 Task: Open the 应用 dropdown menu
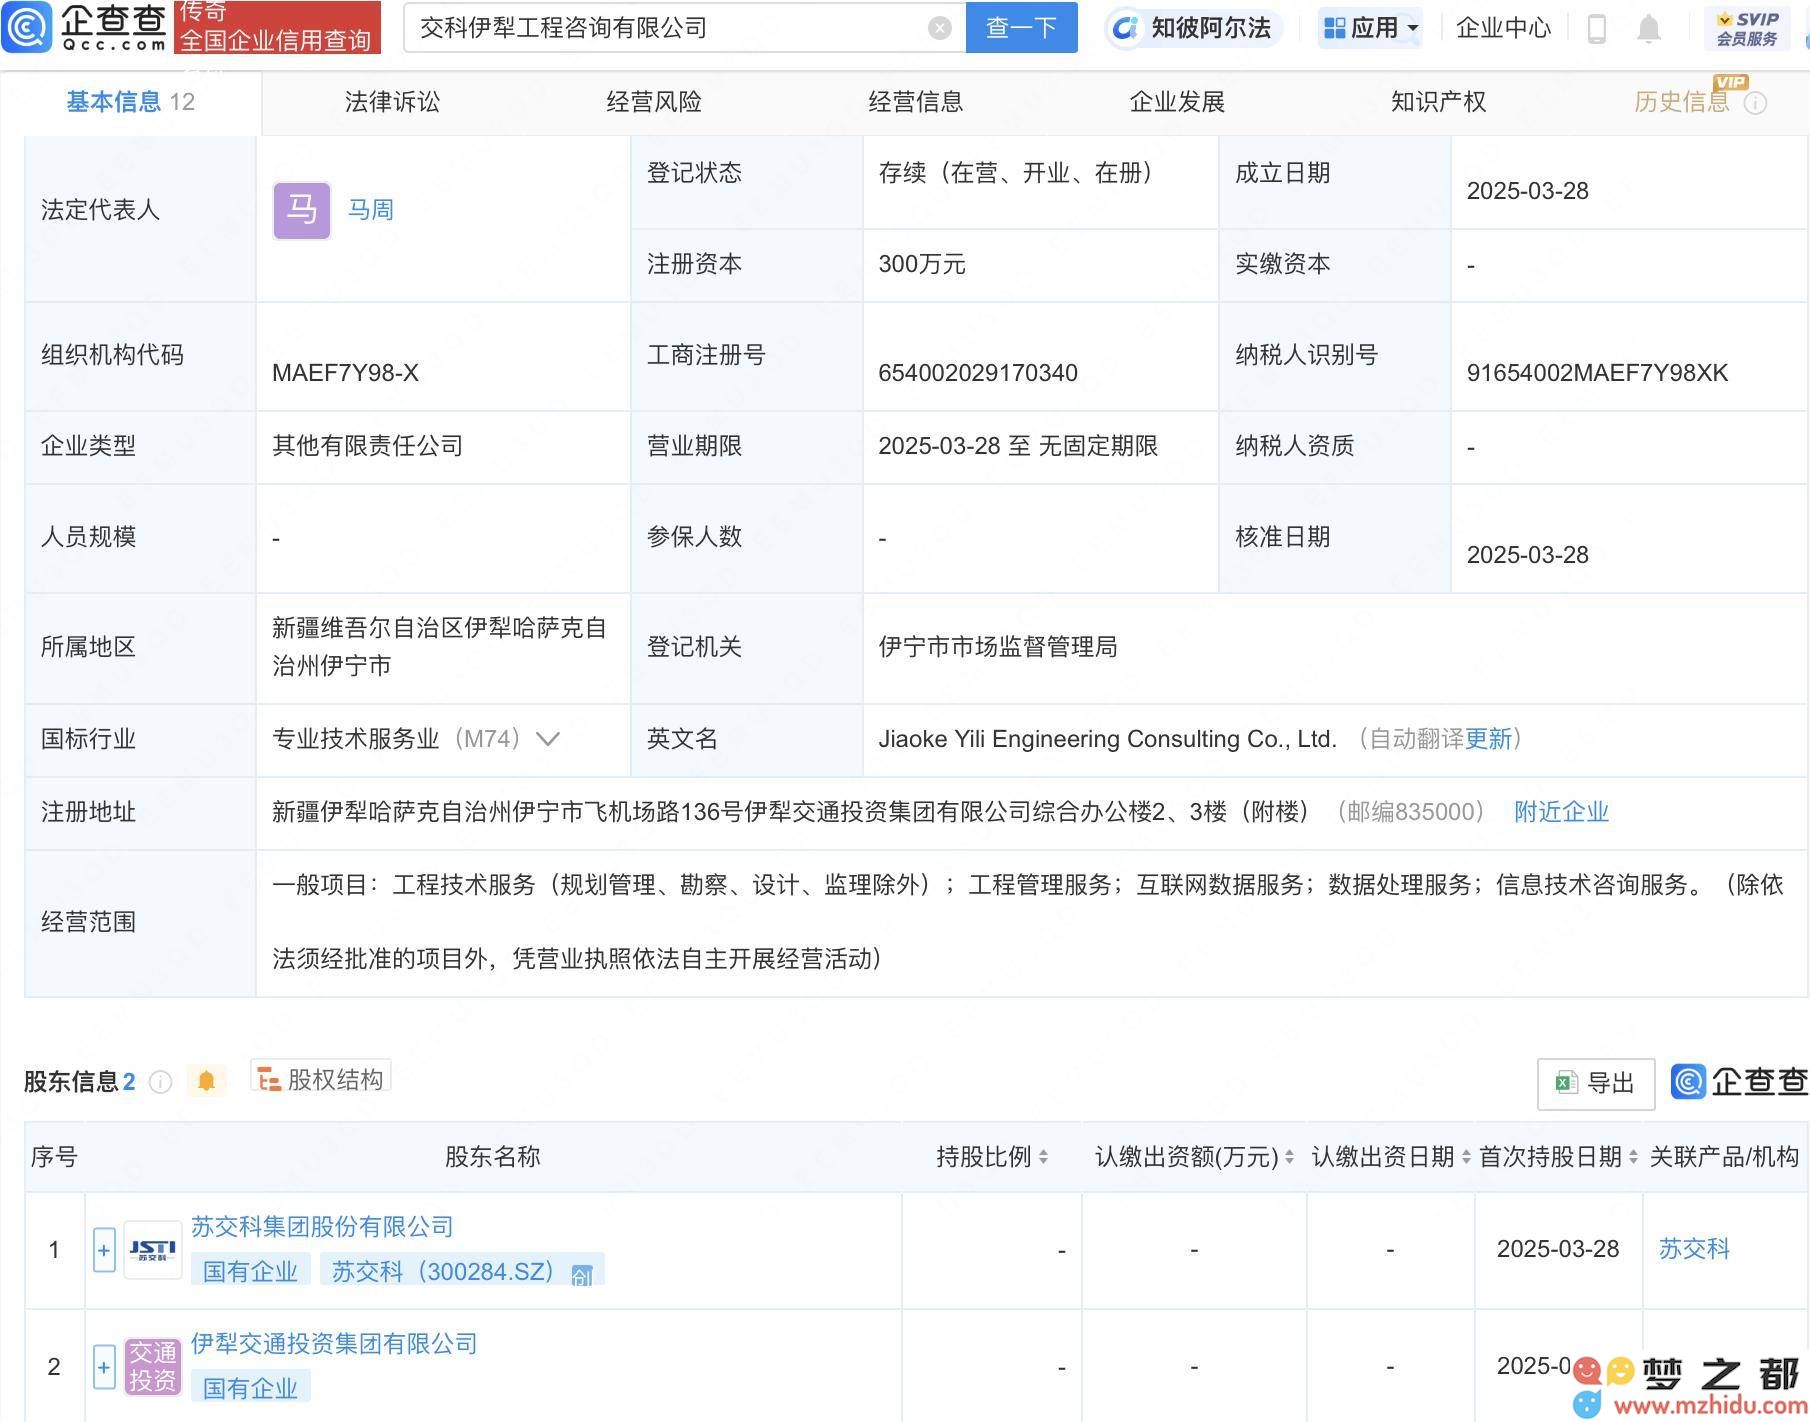[1370, 28]
